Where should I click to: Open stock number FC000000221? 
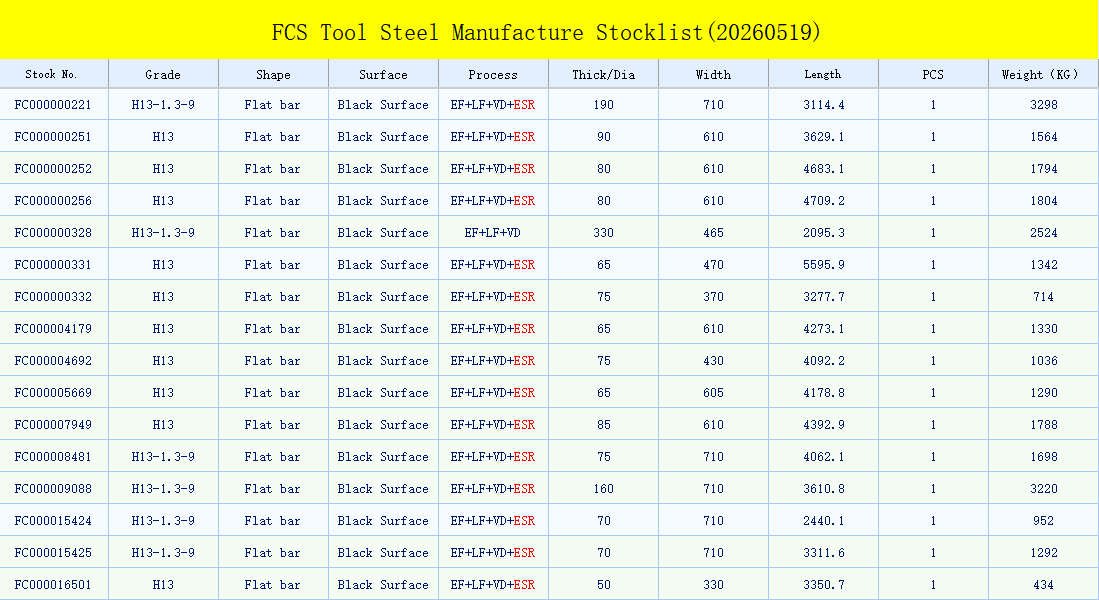pyautogui.click(x=53, y=105)
